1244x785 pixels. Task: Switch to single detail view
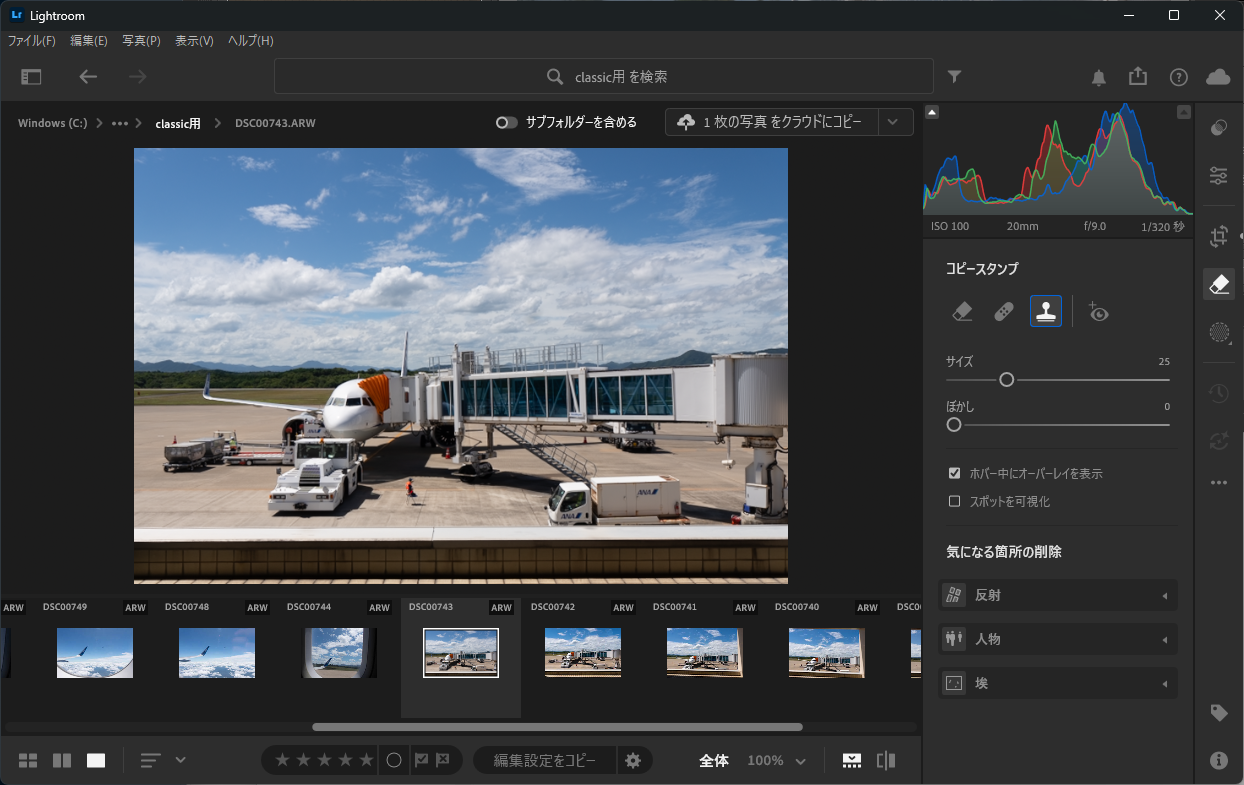(x=96, y=760)
